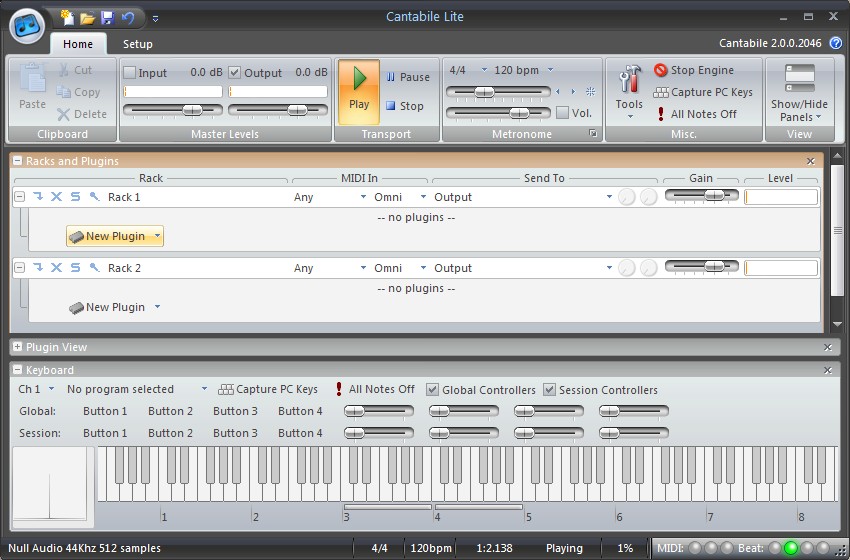
Task: Click the Rack 2 settings wrench icon
Action: (94, 267)
